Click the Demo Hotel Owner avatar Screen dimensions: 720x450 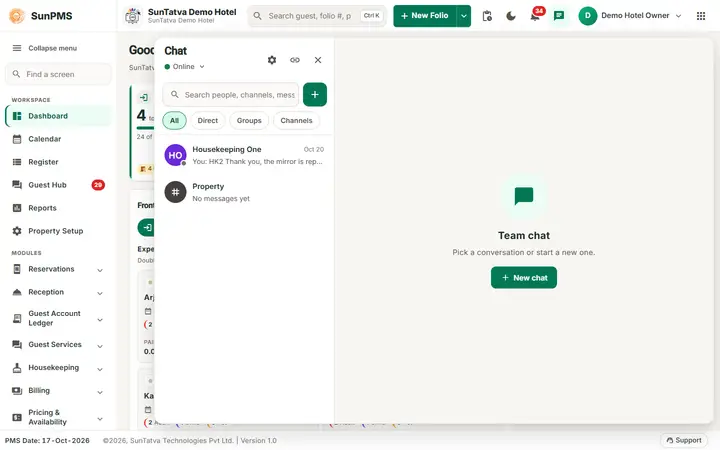point(587,16)
